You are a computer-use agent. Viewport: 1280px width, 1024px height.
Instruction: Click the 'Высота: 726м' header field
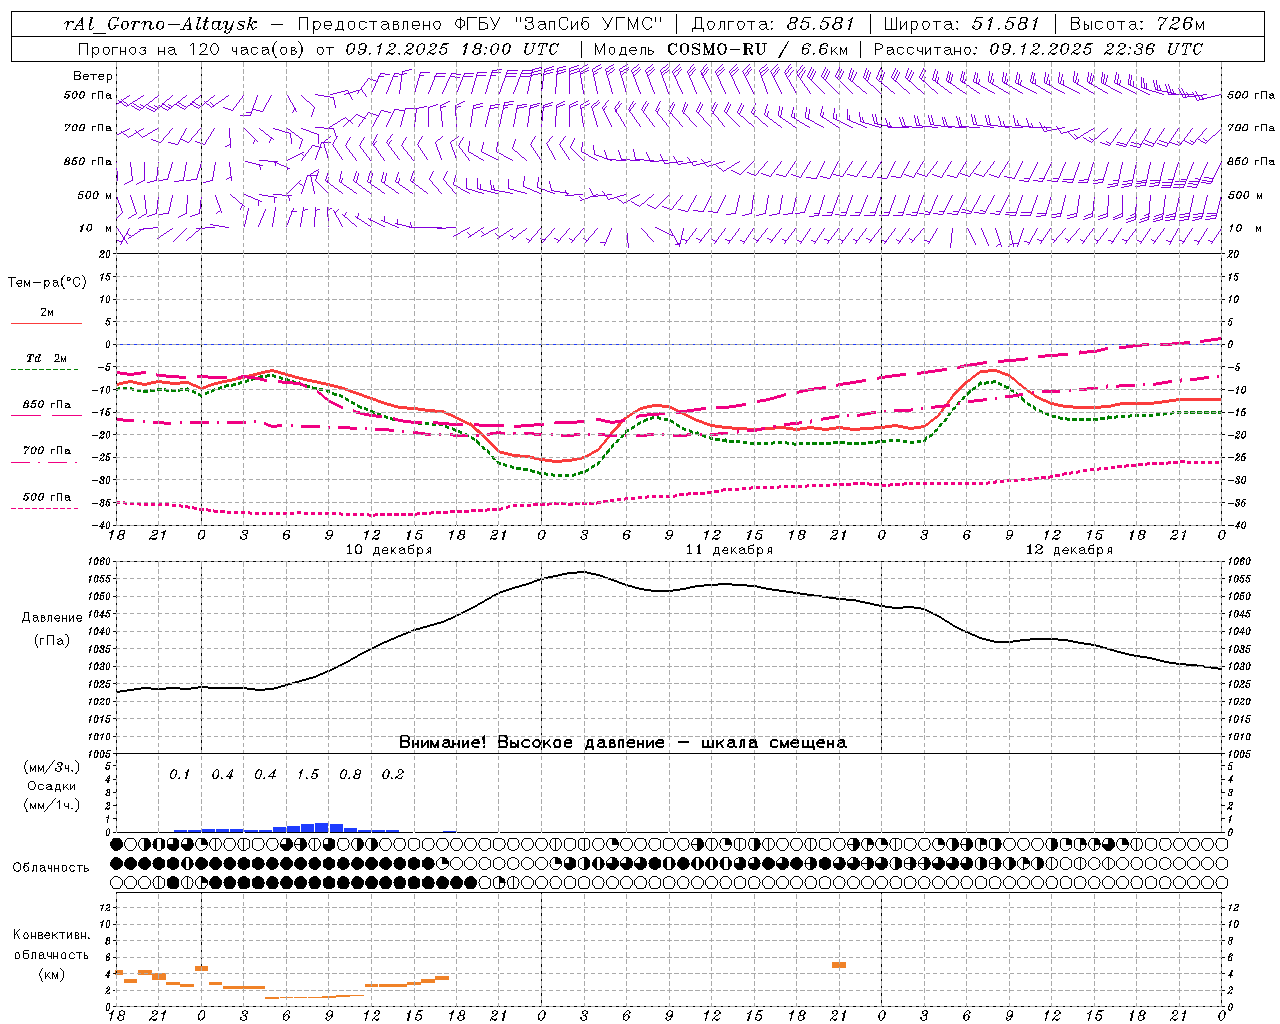point(1137,24)
